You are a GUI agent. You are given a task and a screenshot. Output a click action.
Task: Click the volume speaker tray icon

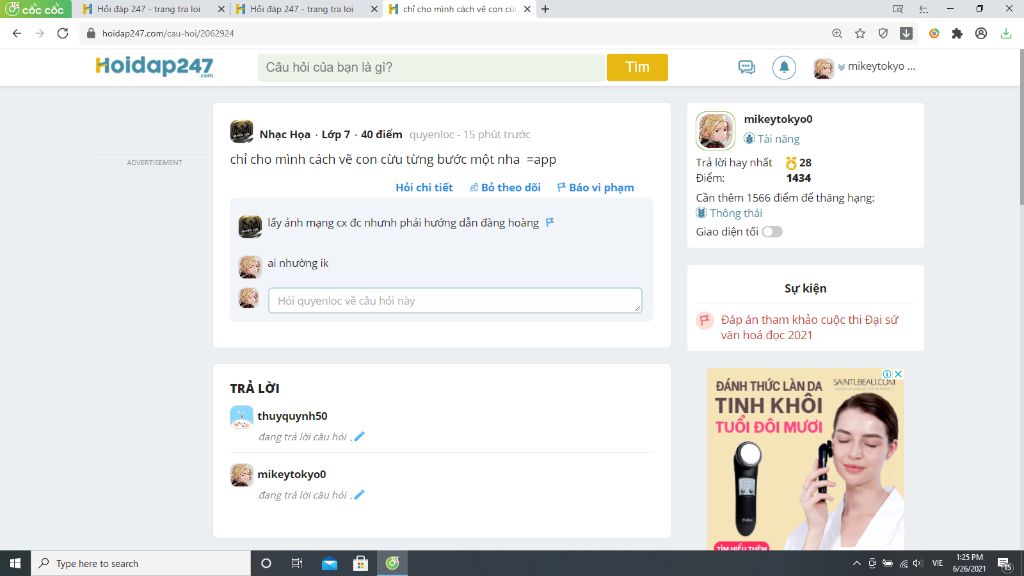click(918, 563)
